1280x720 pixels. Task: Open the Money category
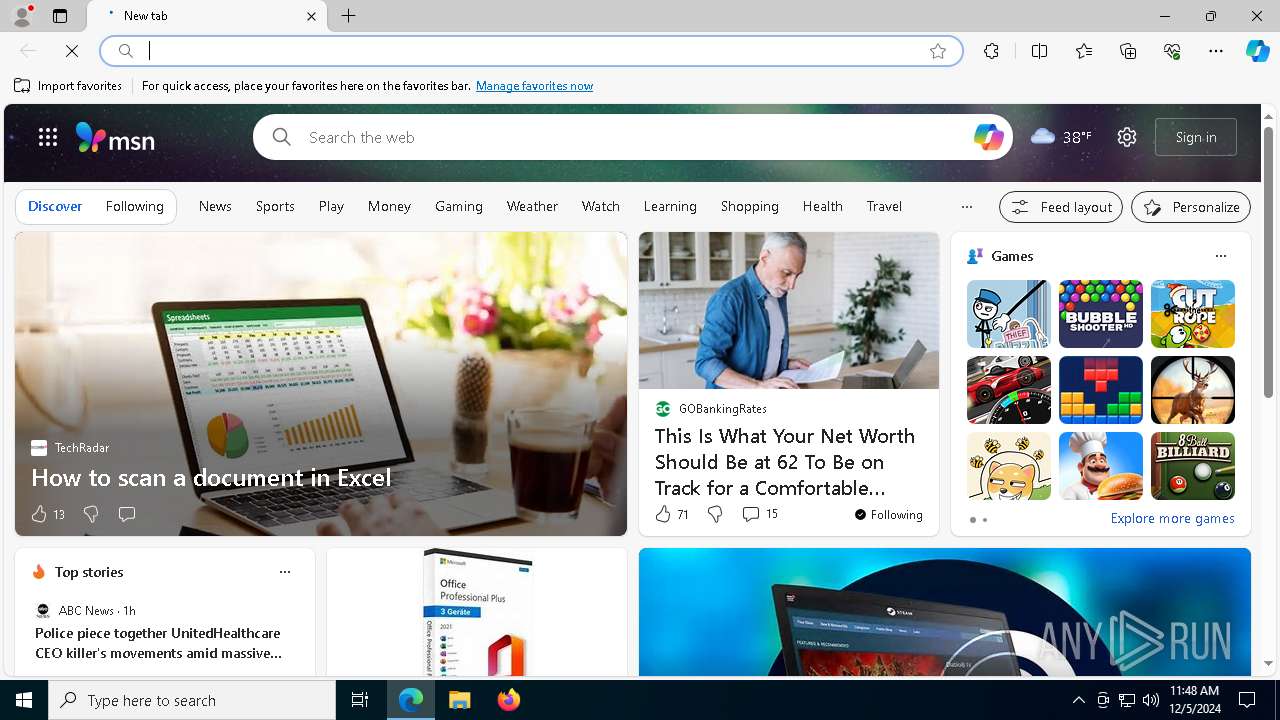tap(389, 206)
